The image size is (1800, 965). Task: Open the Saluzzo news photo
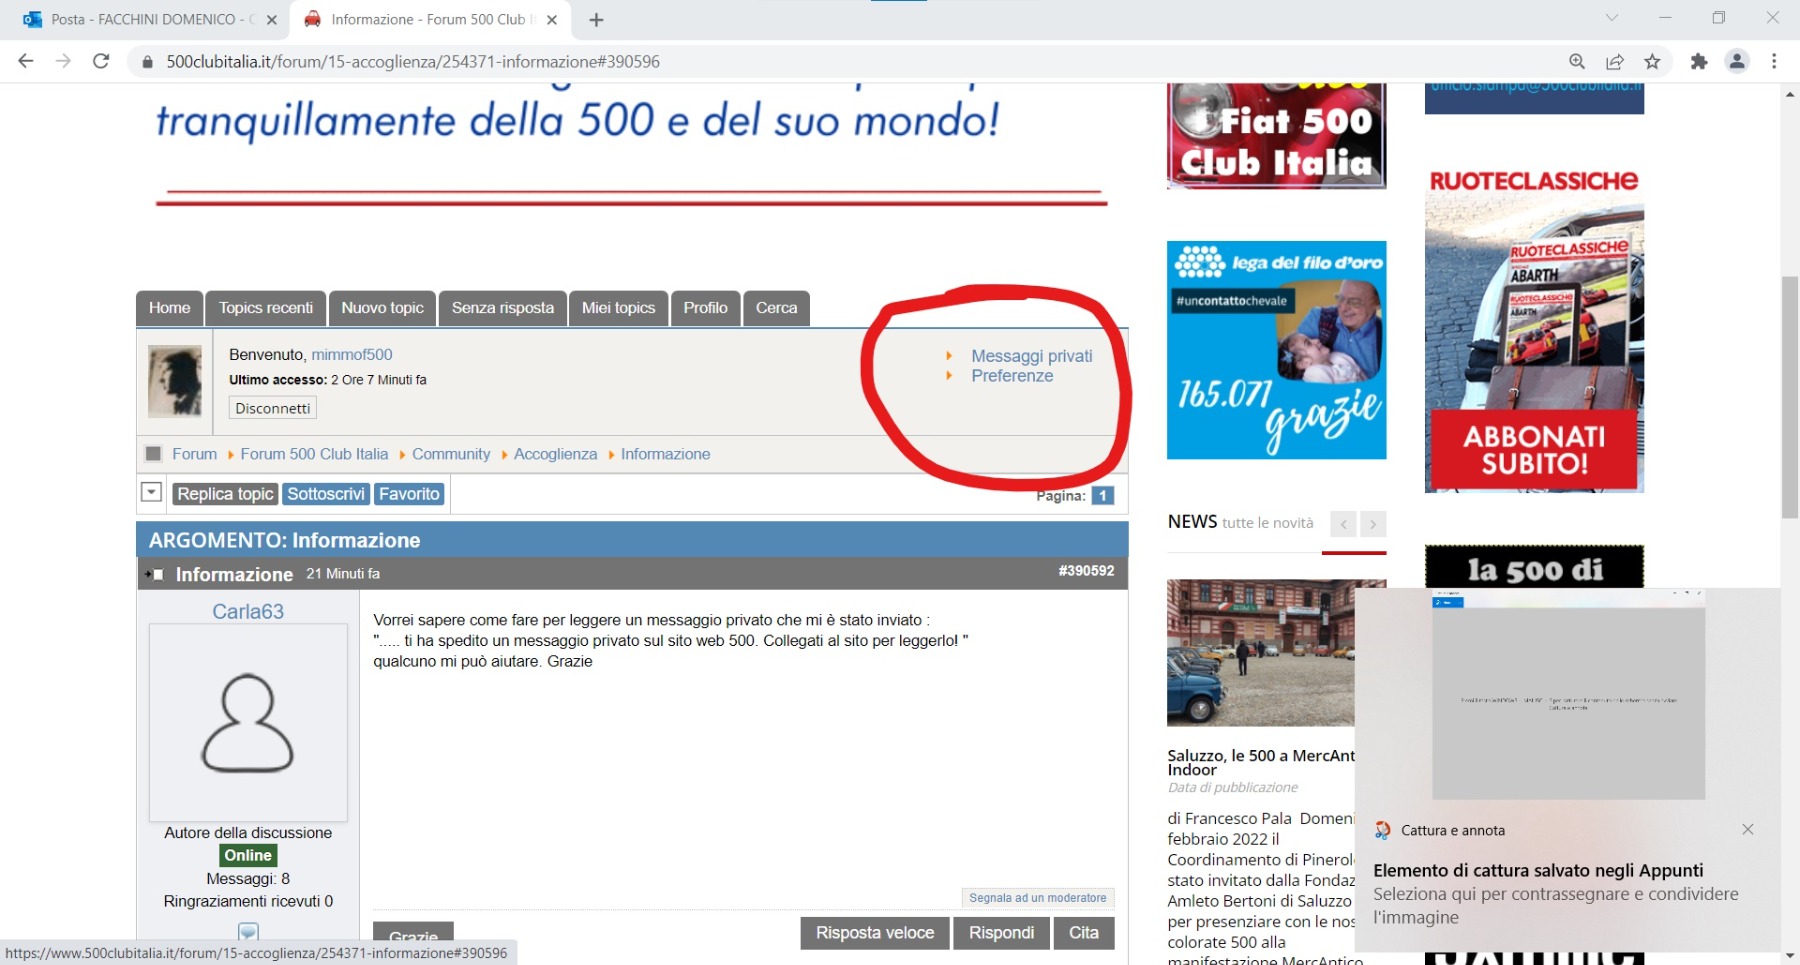[x=1260, y=652]
